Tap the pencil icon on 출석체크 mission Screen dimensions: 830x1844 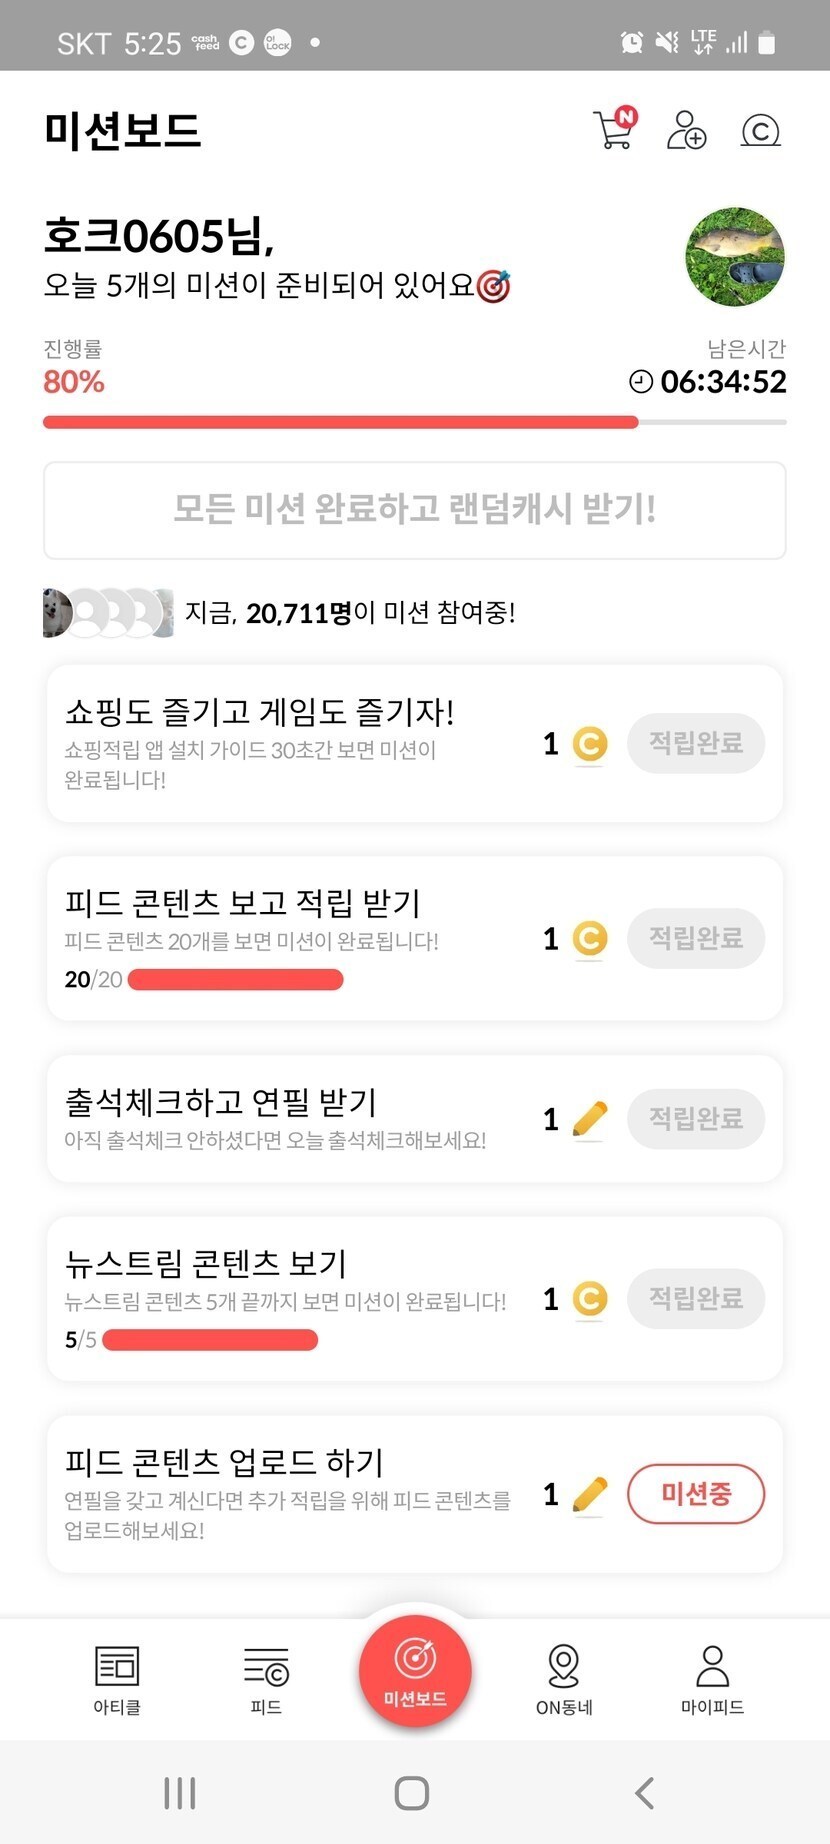click(590, 1119)
